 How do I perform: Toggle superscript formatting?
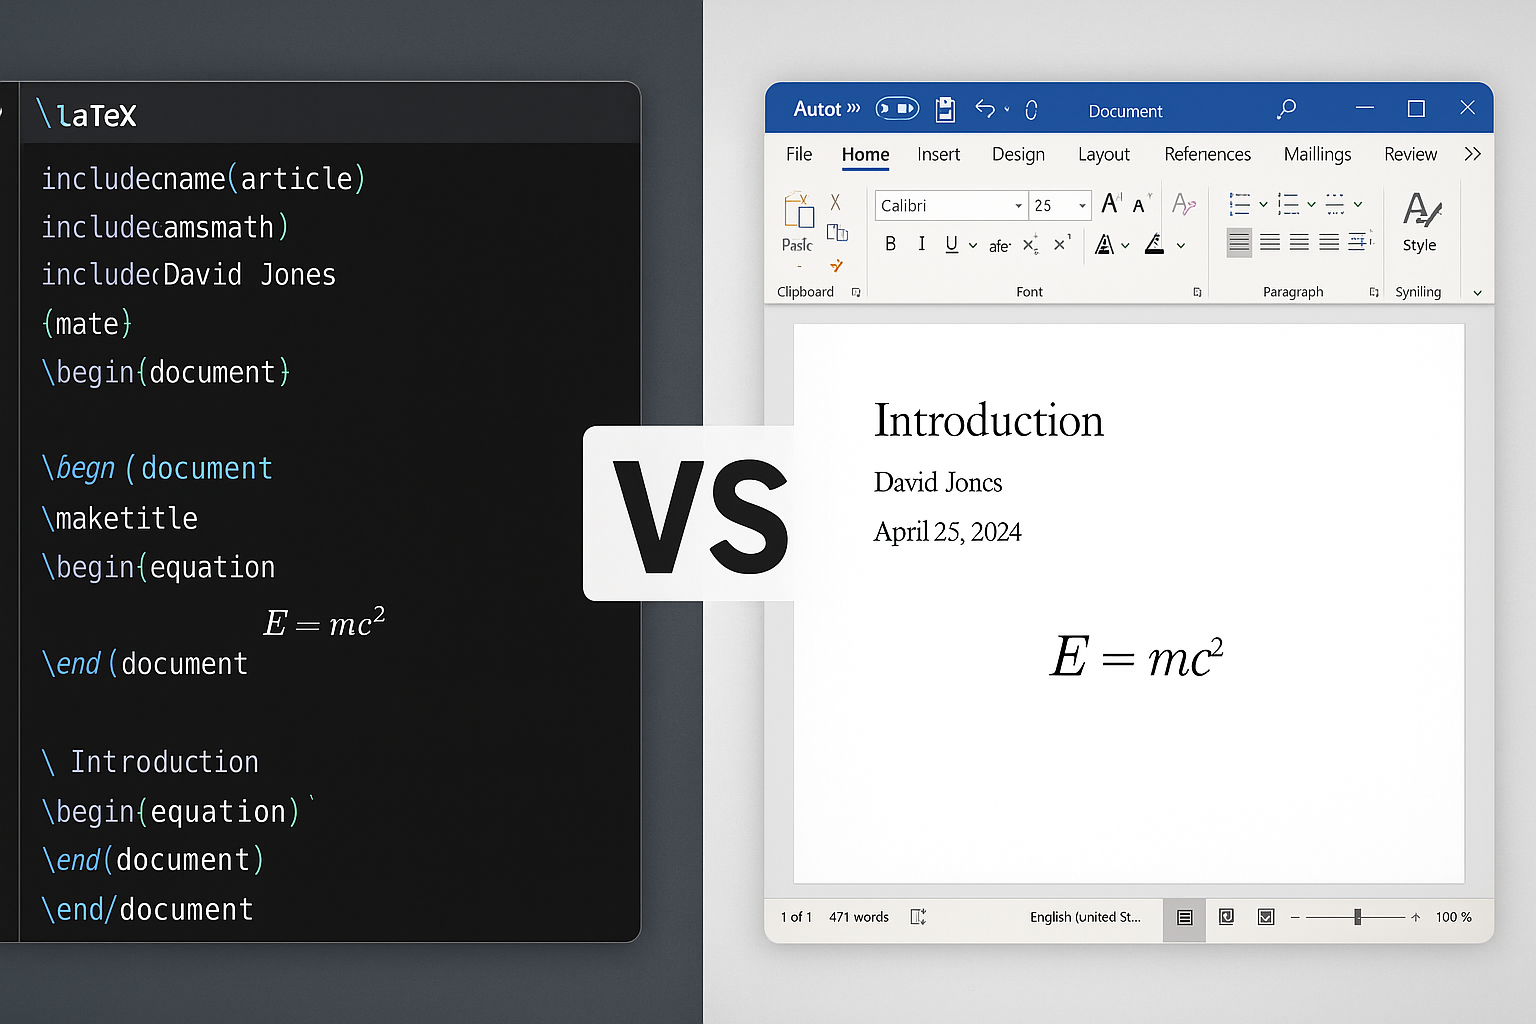click(1062, 244)
